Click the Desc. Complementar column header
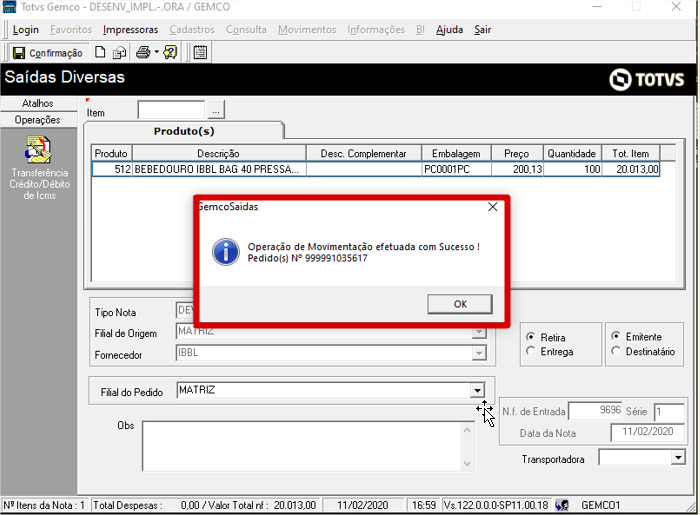 click(x=363, y=154)
